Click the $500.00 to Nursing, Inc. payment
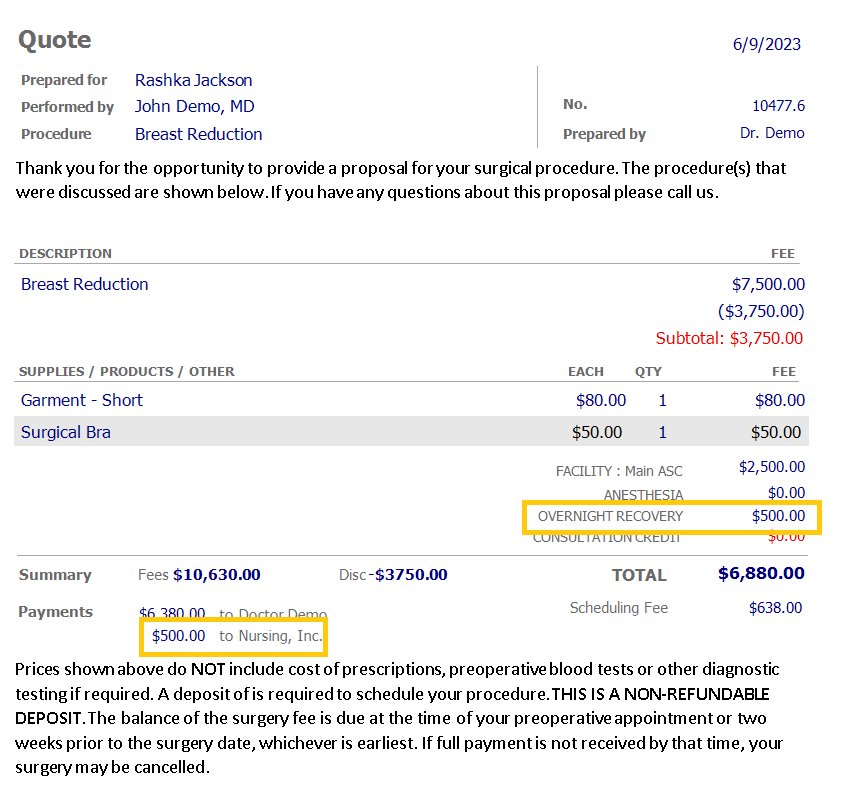Viewport: 858px width, 786px height. tap(237, 636)
